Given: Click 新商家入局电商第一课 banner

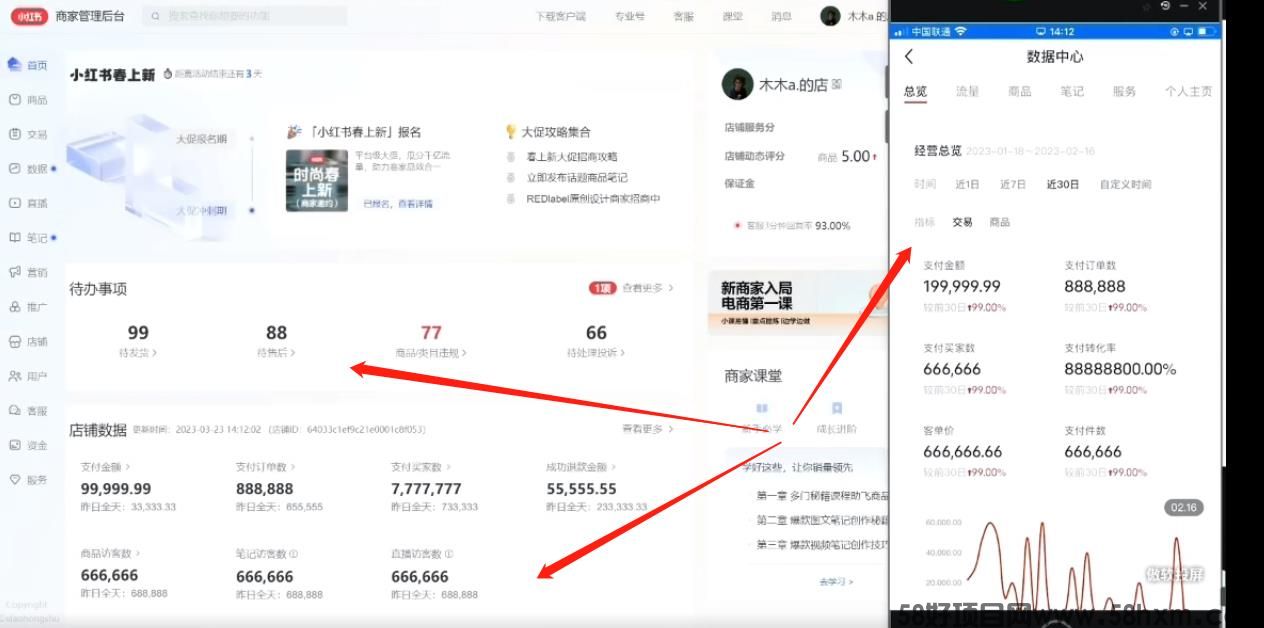Looking at the screenshot, I should coord(798,300).
